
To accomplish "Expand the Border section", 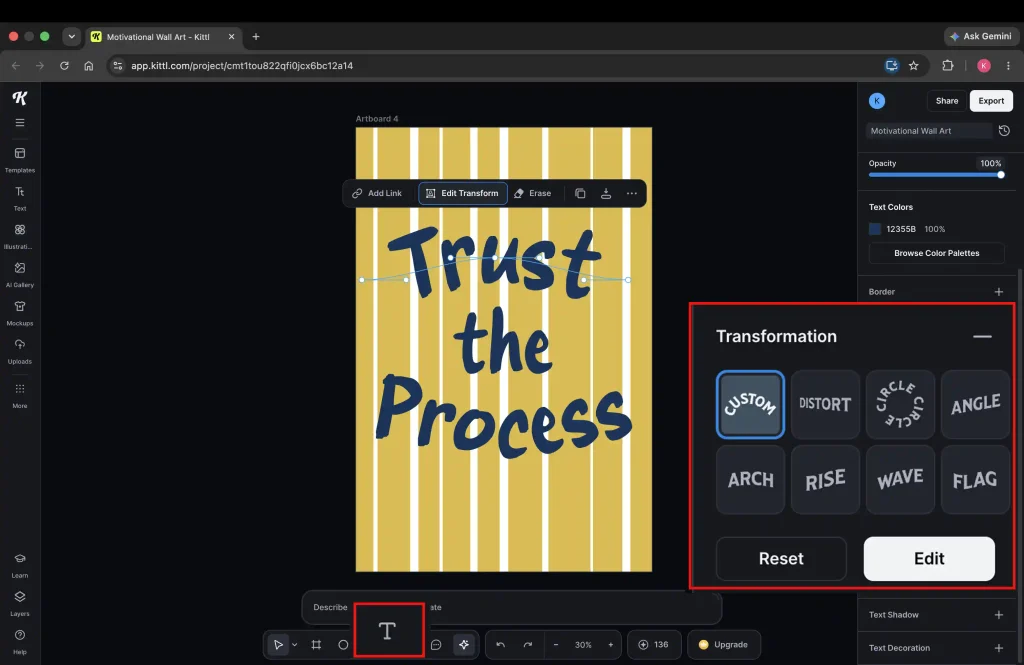I will click(999, 292).
